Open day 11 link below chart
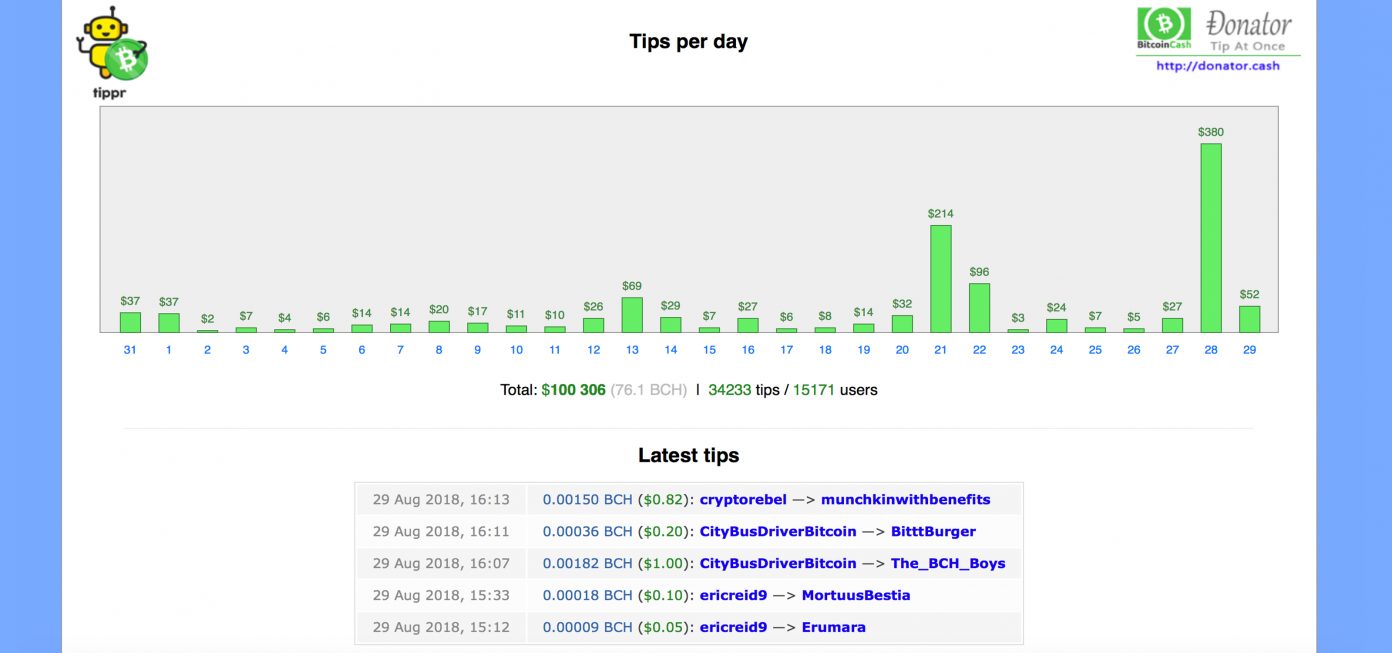The width and height of the screenshot is (1392, 653). [555, 350]
